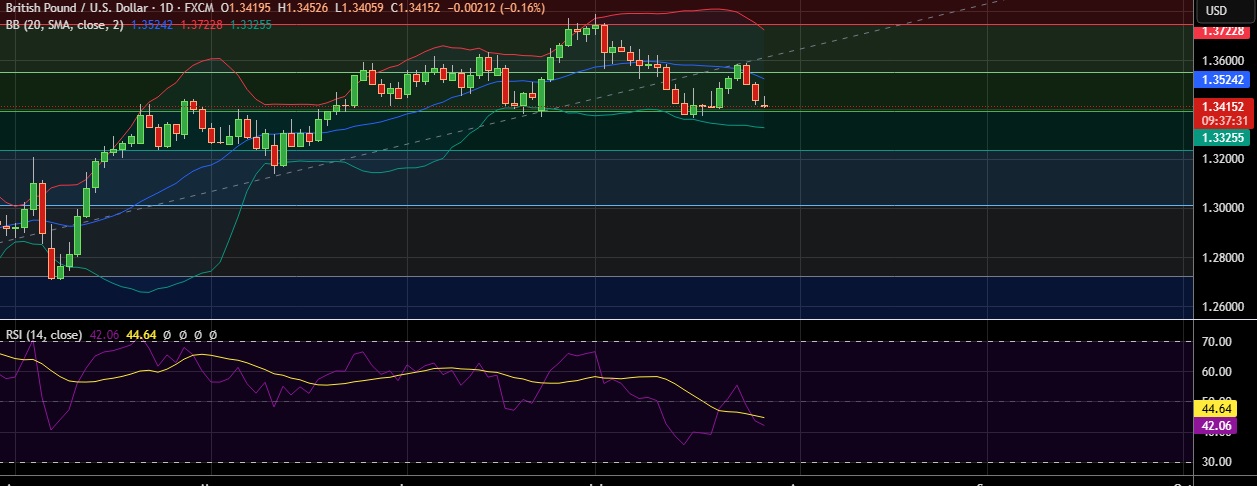This screenshot has height=486, width=1257.
Task: Click the purple 42.06 RSI axis label
Action: tap(1223, 425)
